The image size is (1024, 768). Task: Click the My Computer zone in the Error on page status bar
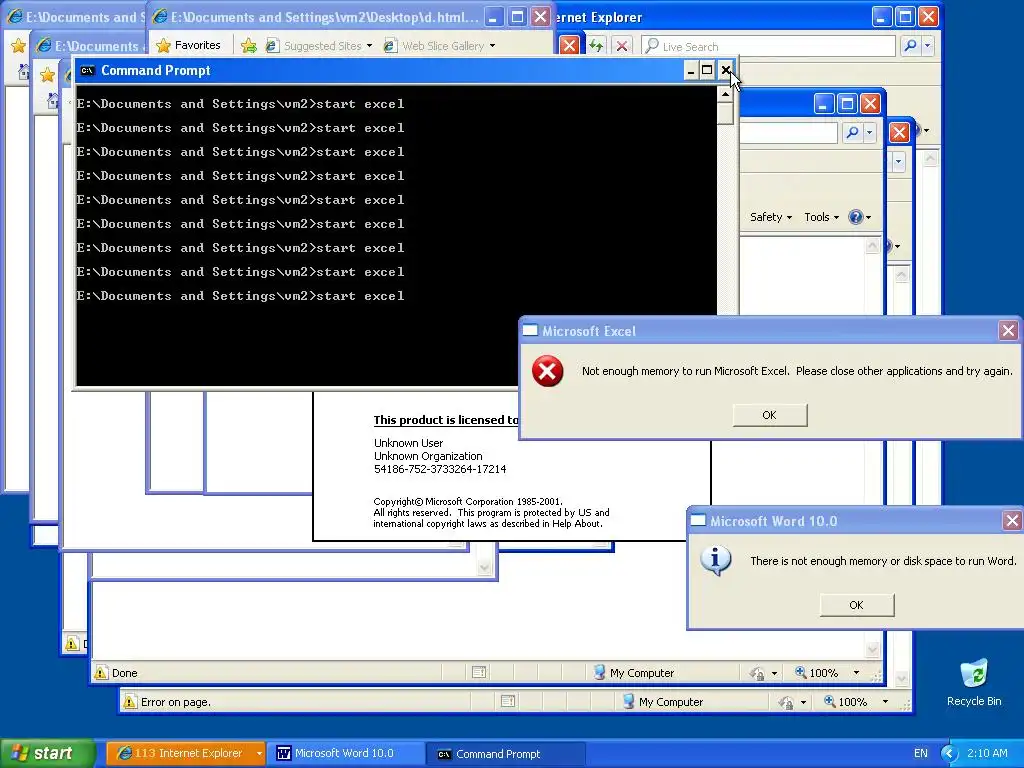(663, 702)
